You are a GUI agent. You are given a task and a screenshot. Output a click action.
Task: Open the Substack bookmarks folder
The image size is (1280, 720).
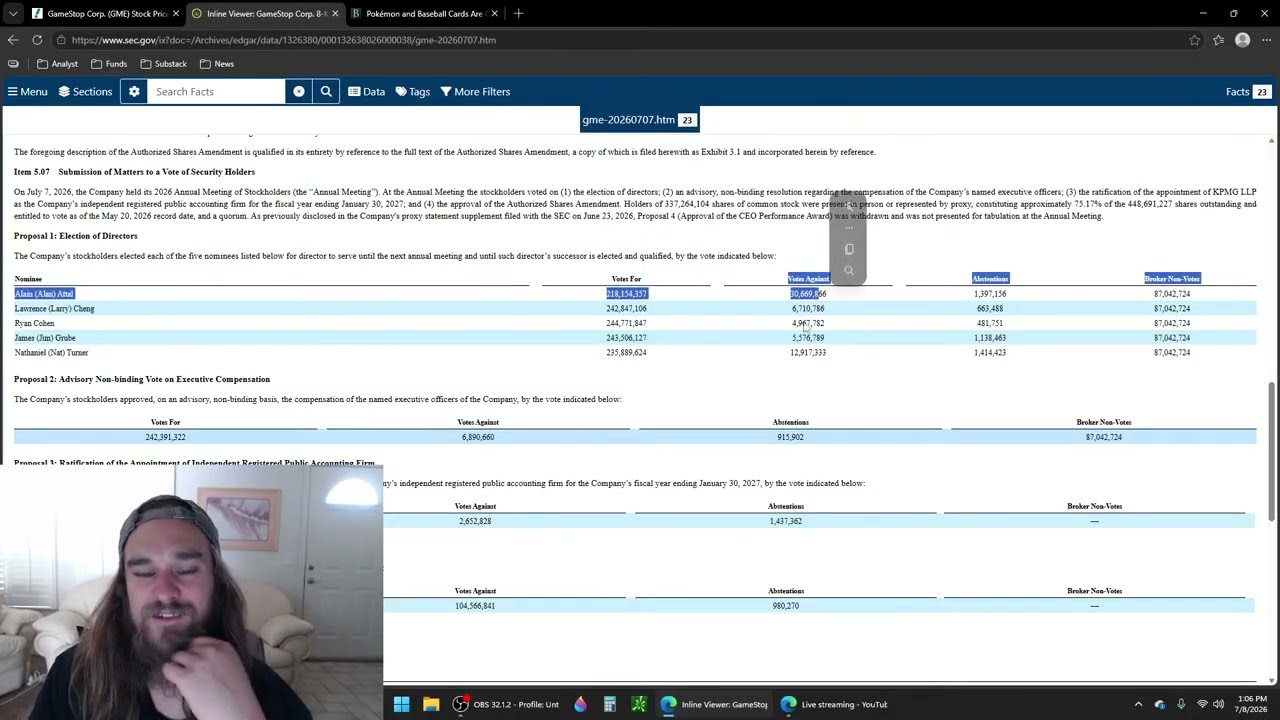tap(164, 64)
